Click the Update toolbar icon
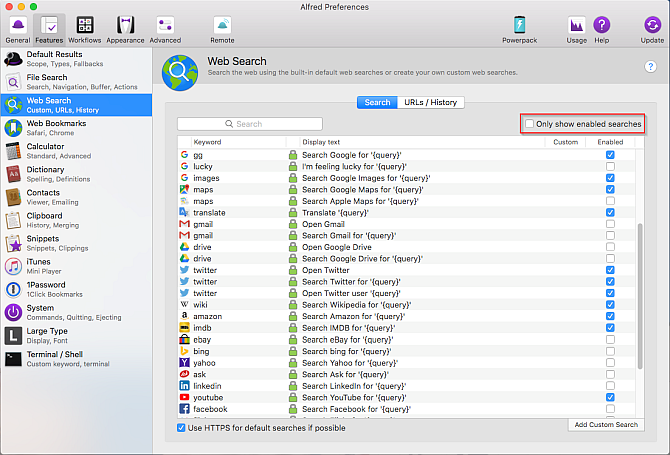Image resolution: width=670 pixels, height=455 pixels. pyautogui.click(x=651, y=28)
